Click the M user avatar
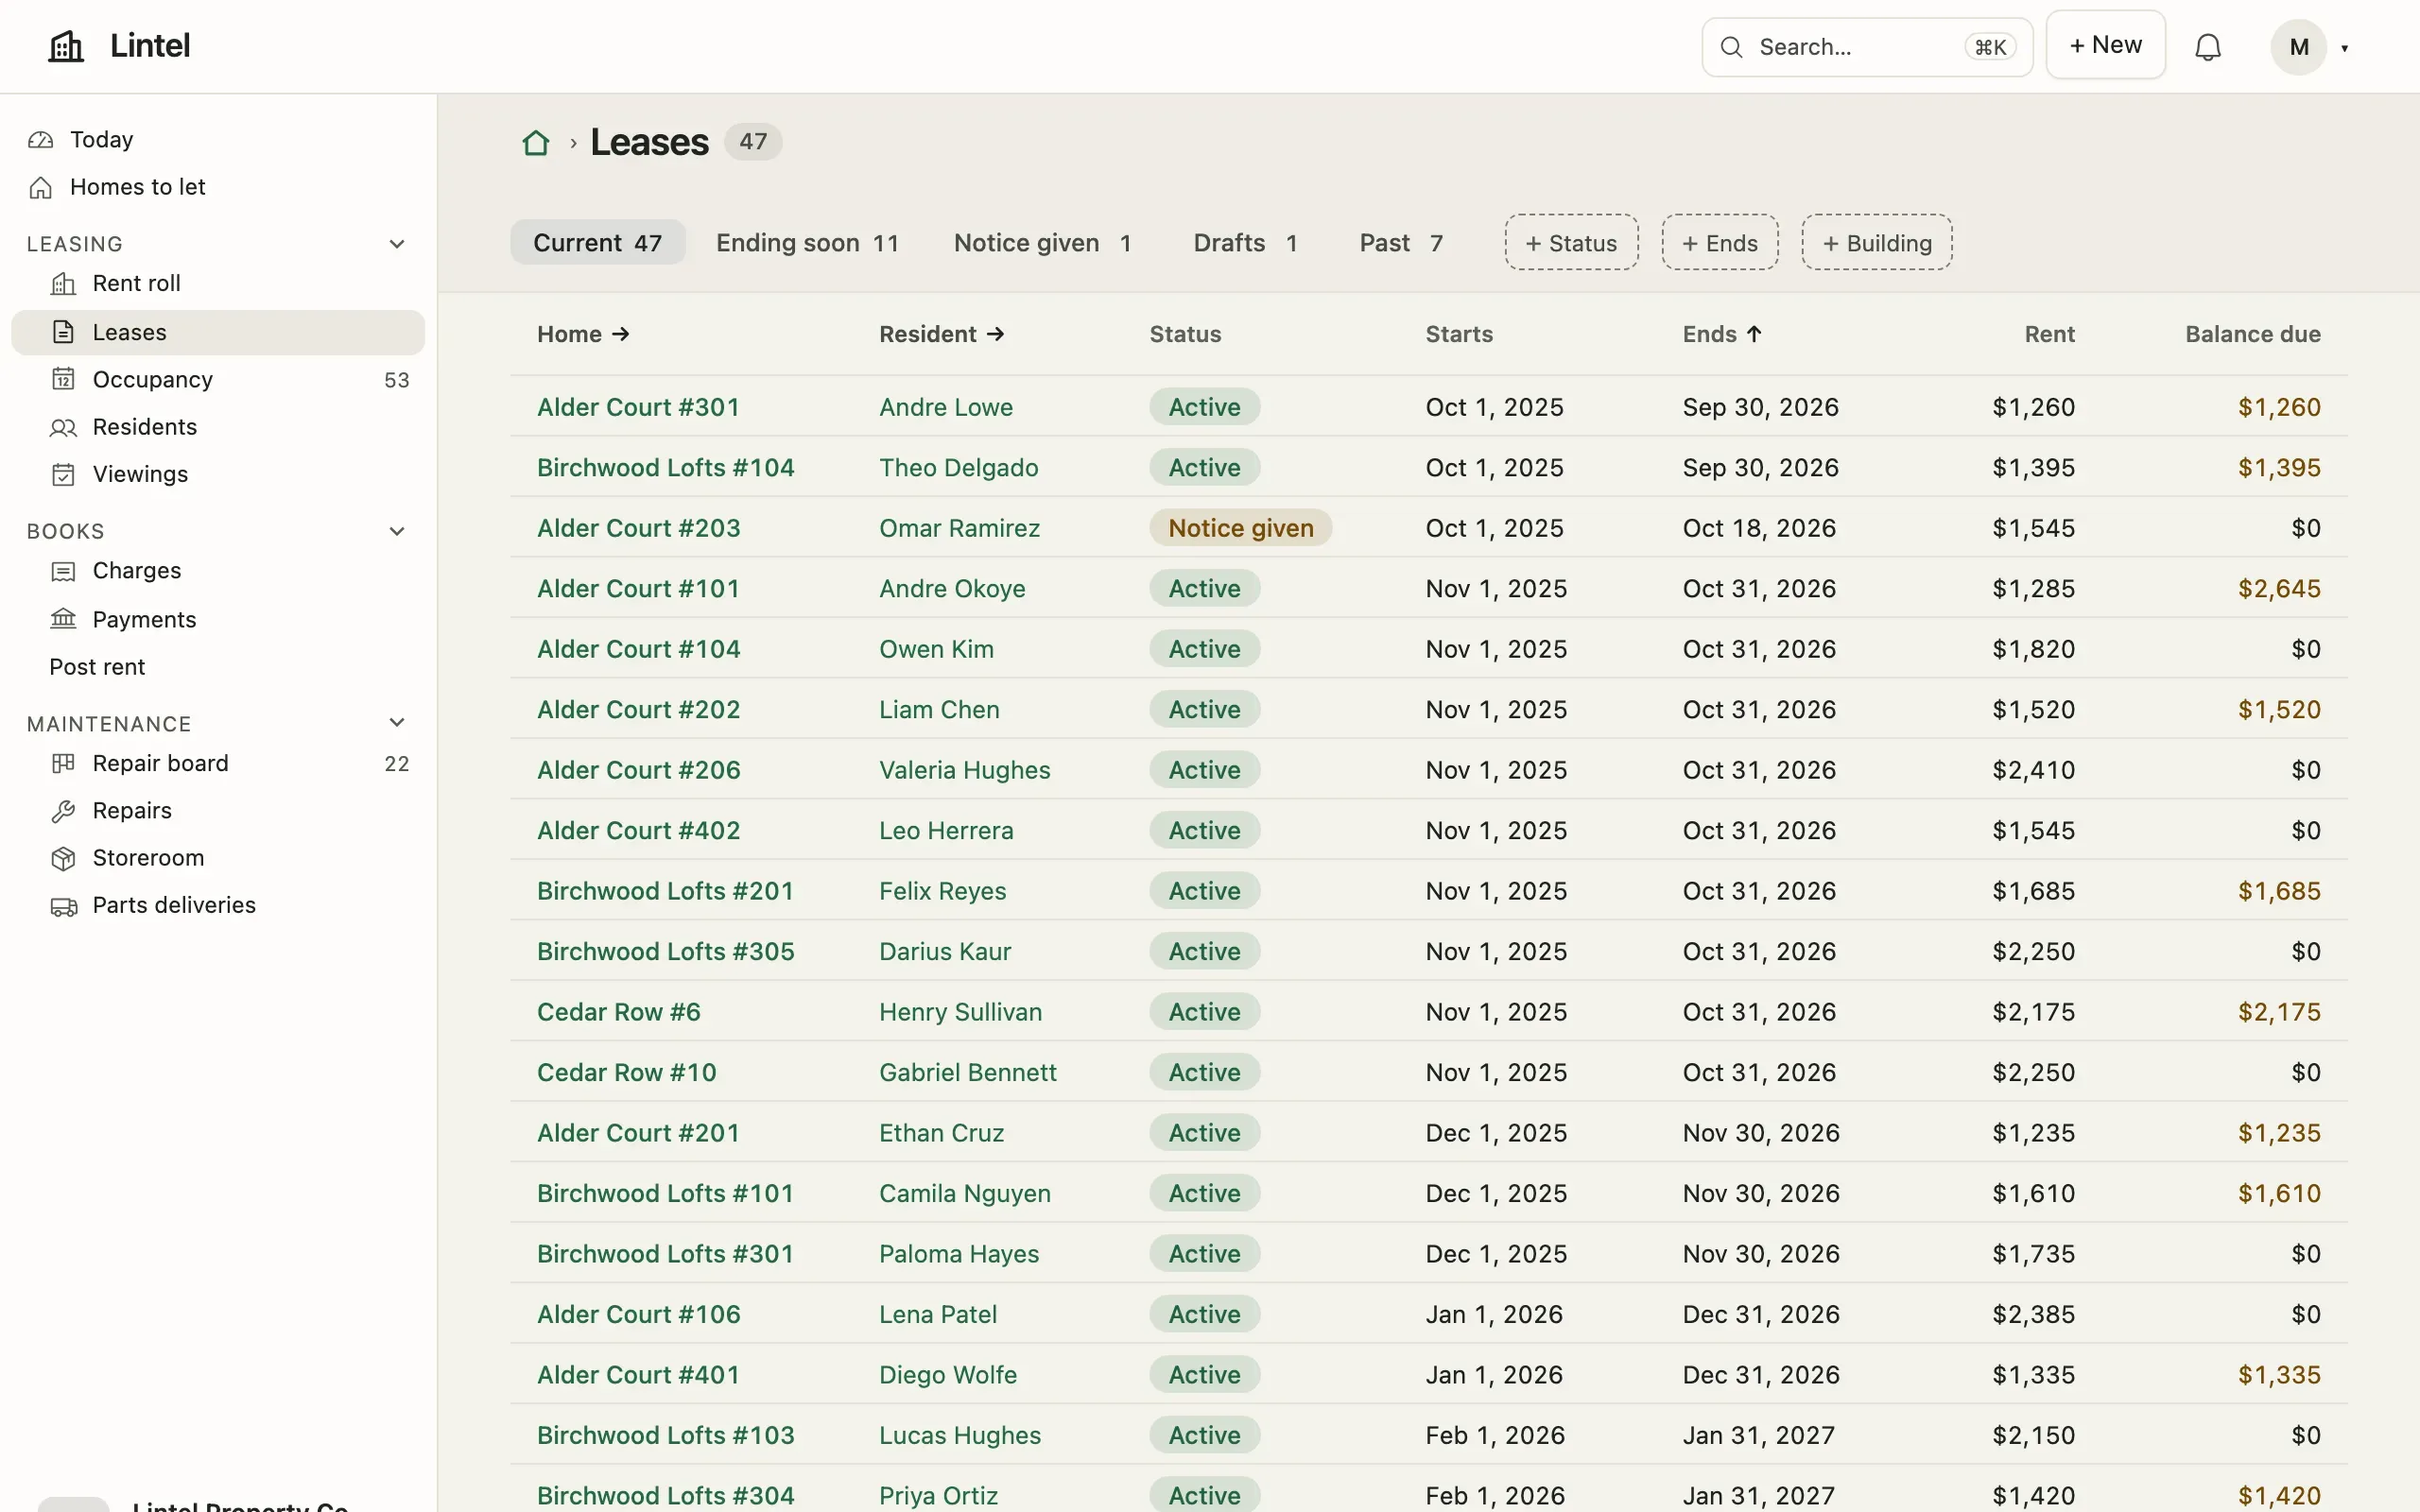This screenshot has height=1512, width=2420. coord(2298,47)
